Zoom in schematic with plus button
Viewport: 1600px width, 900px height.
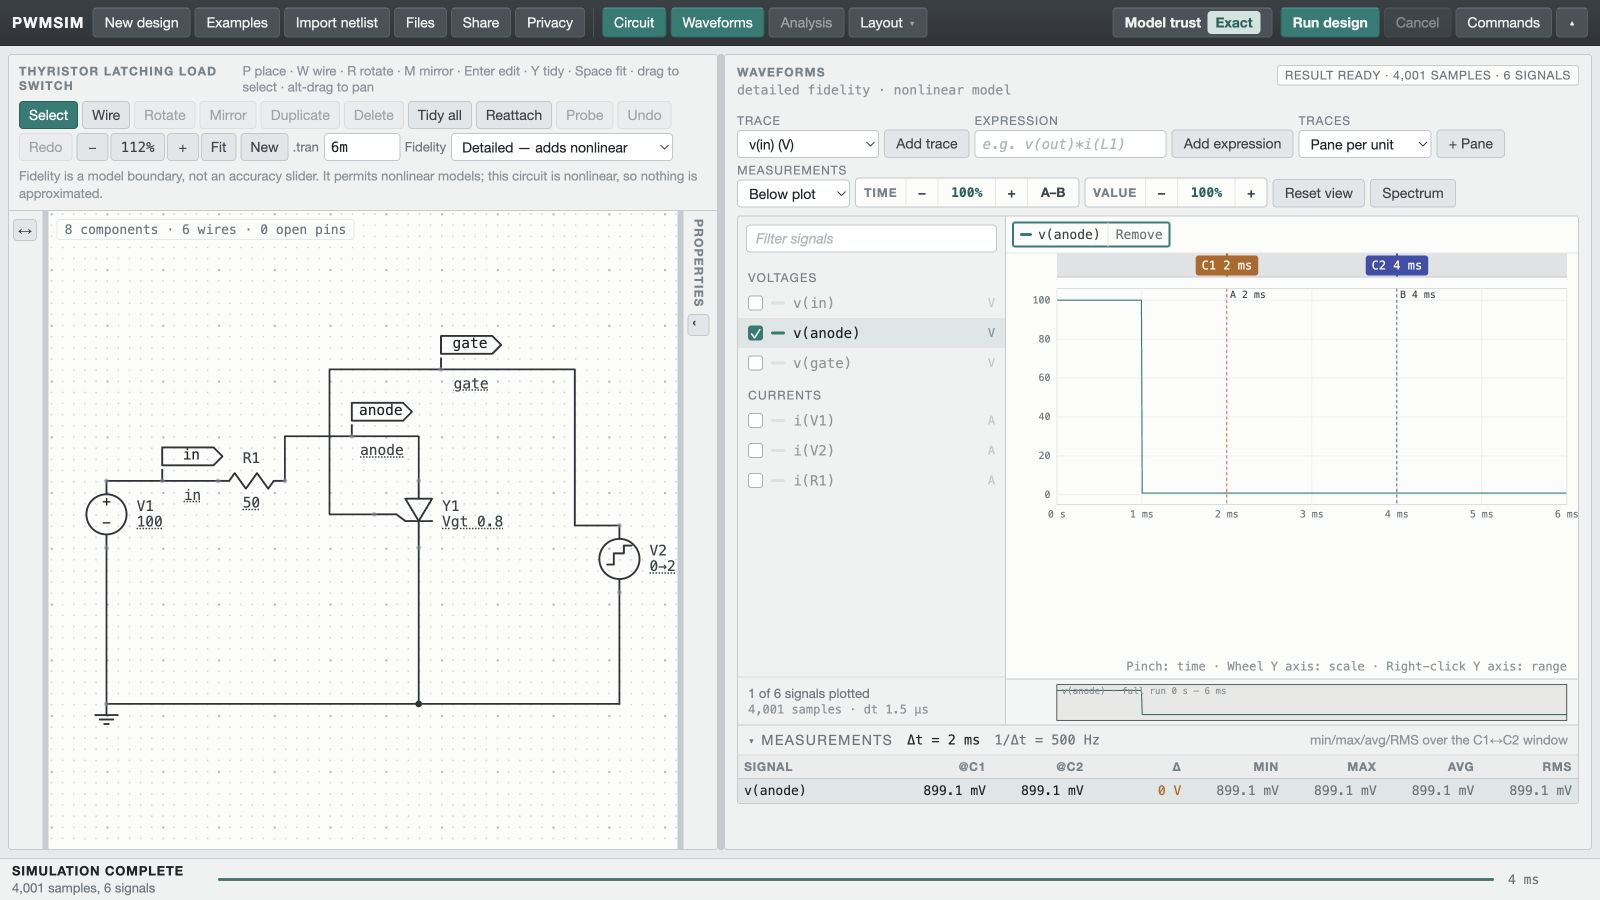182,147
